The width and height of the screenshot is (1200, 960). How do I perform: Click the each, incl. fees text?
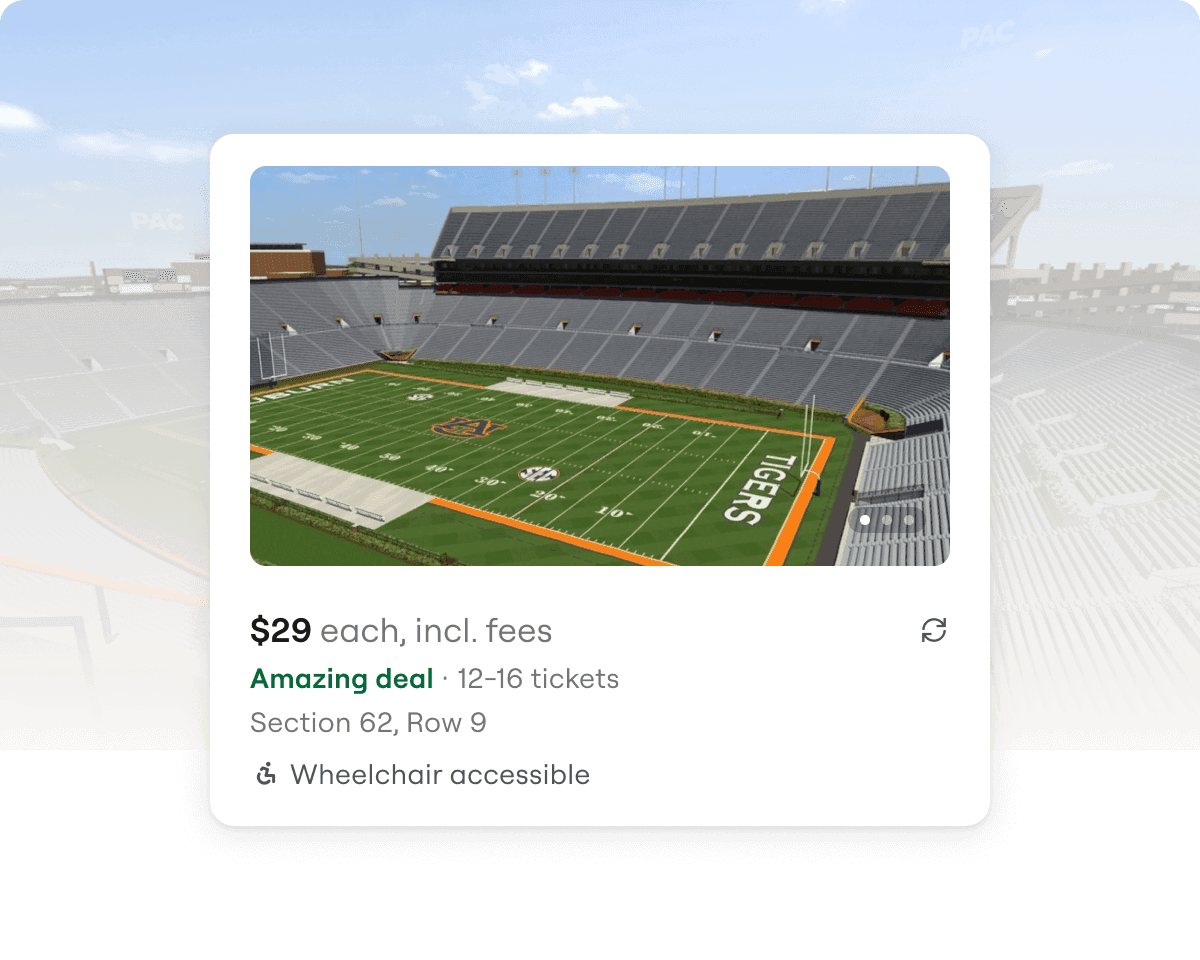[437, 631]
